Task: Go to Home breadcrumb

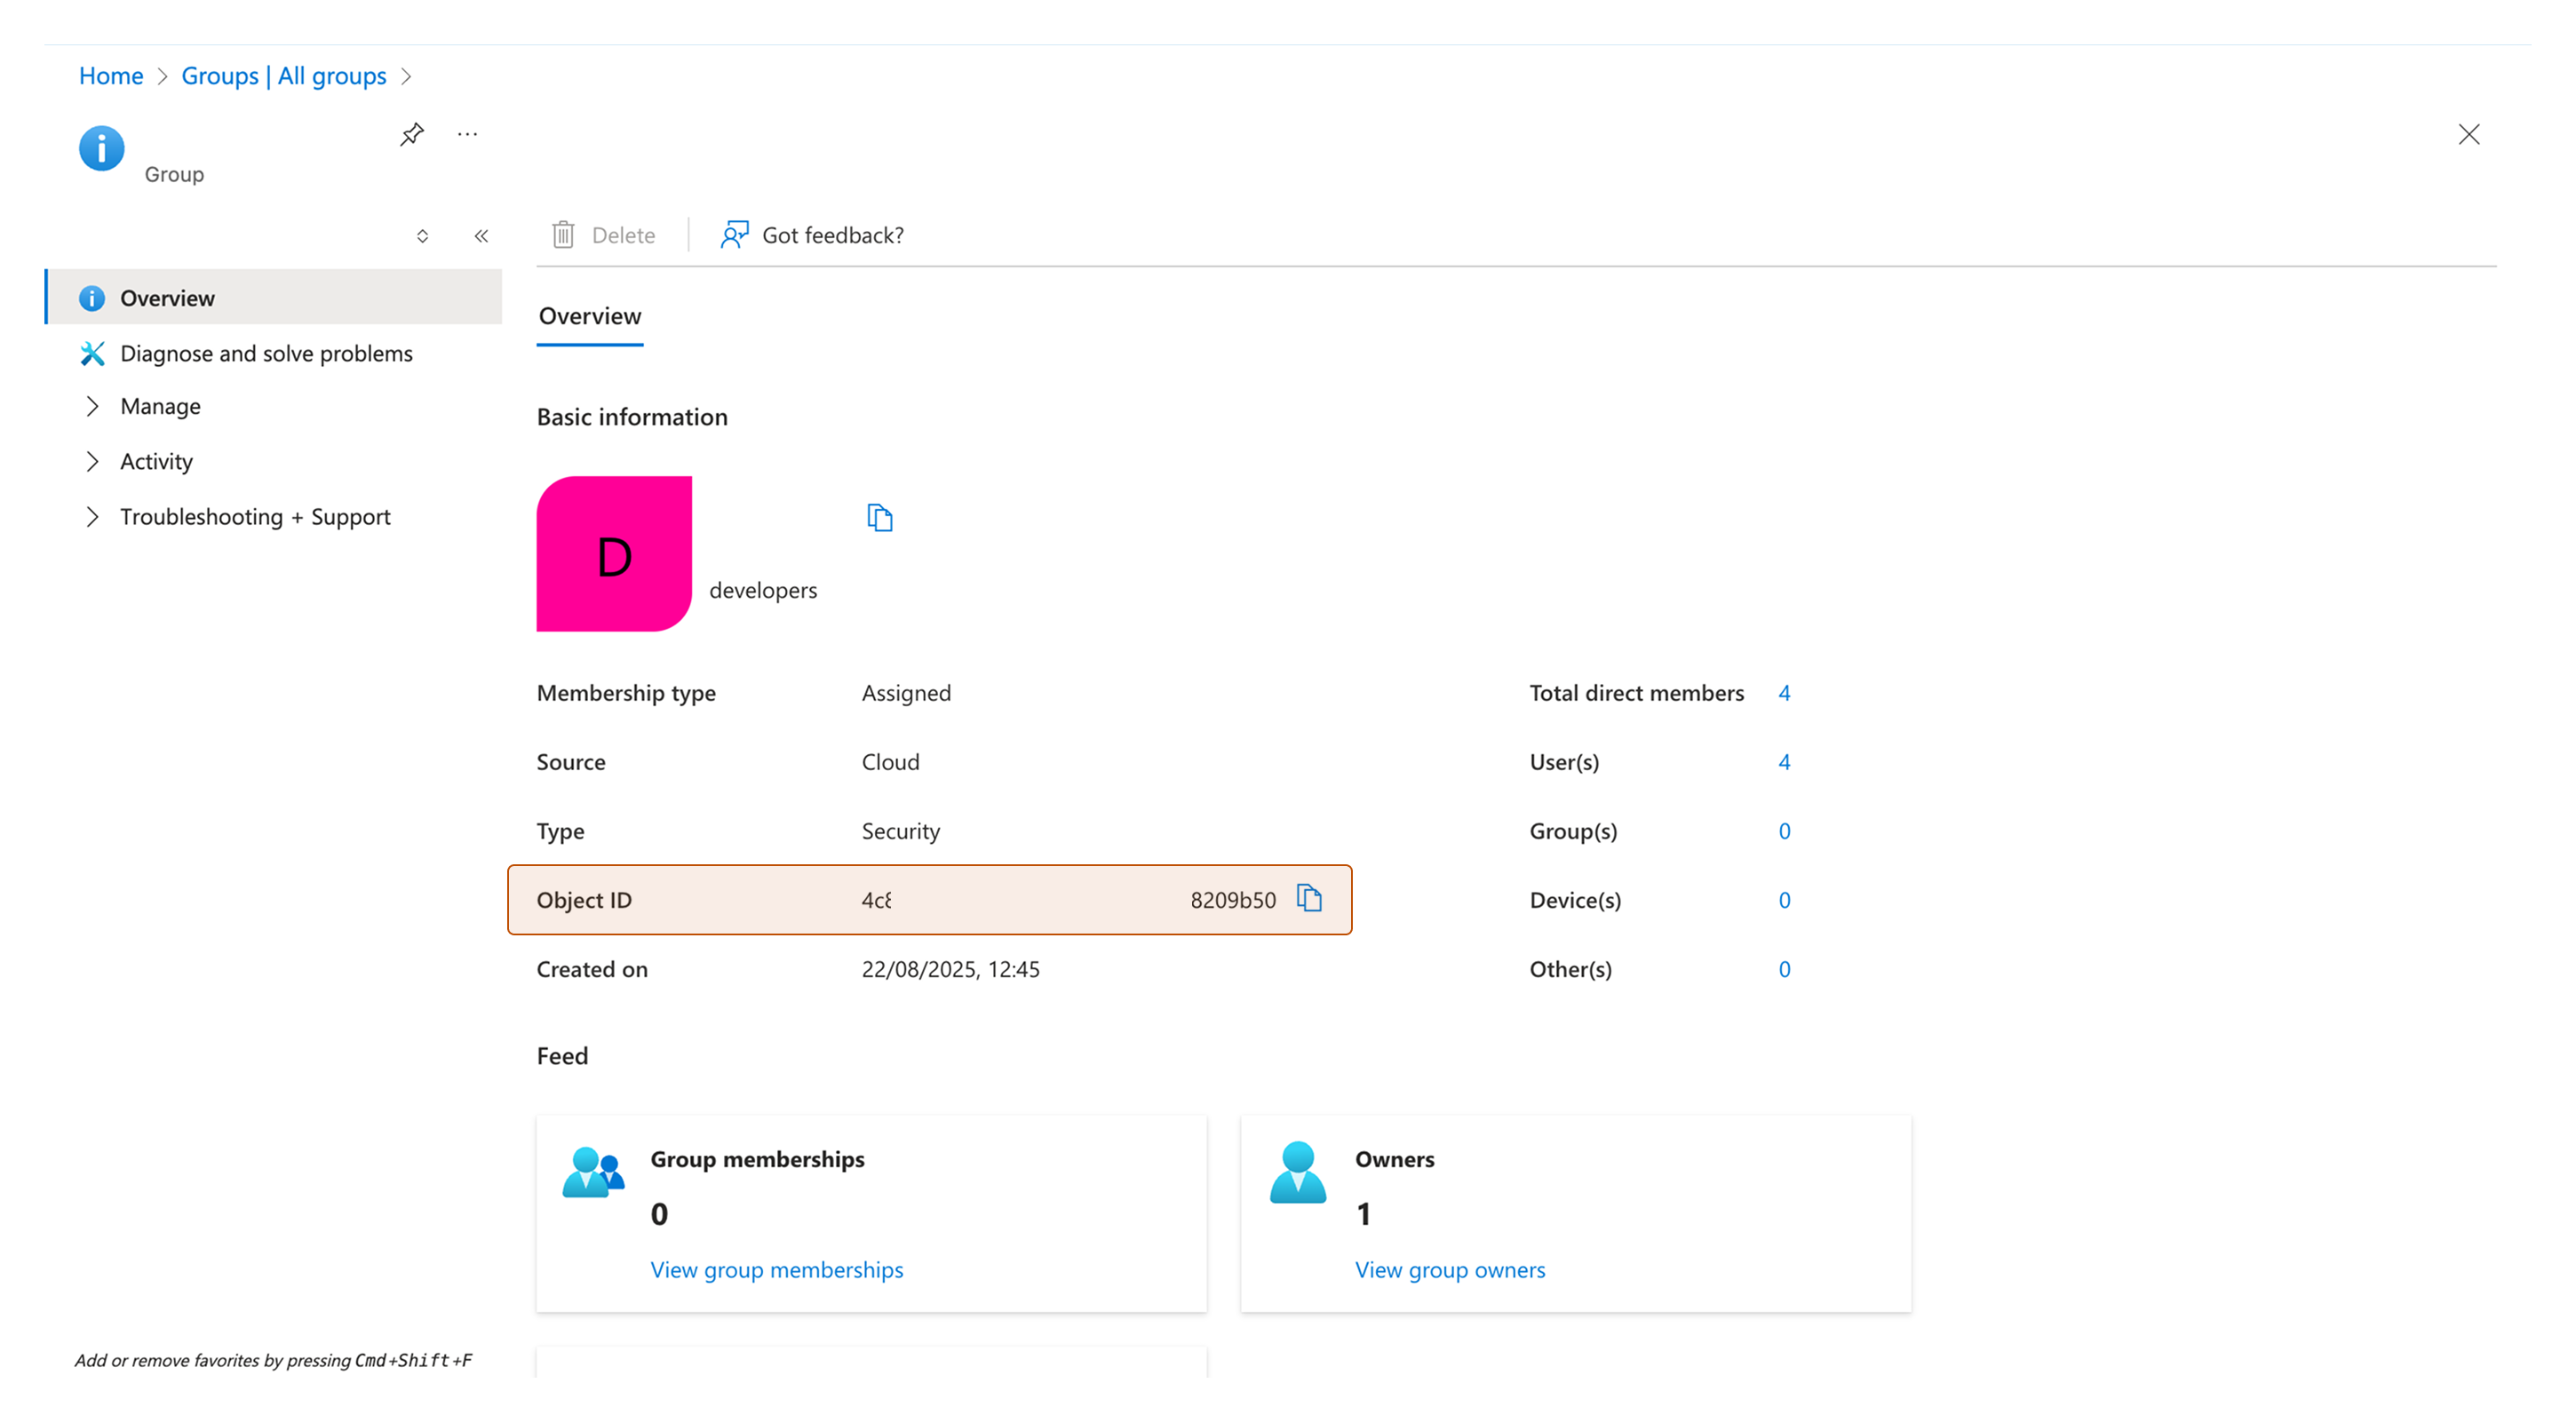Action: coord(111,76)
